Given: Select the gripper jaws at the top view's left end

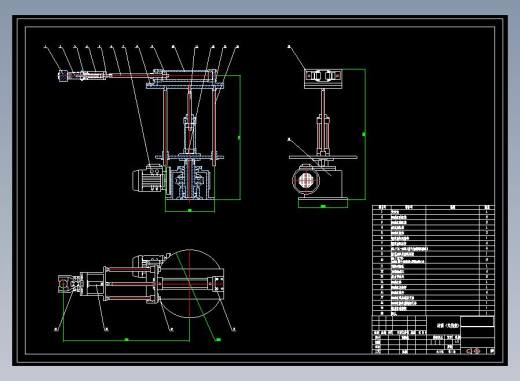Looking at the screenshot, I should [x=69, y=284].
